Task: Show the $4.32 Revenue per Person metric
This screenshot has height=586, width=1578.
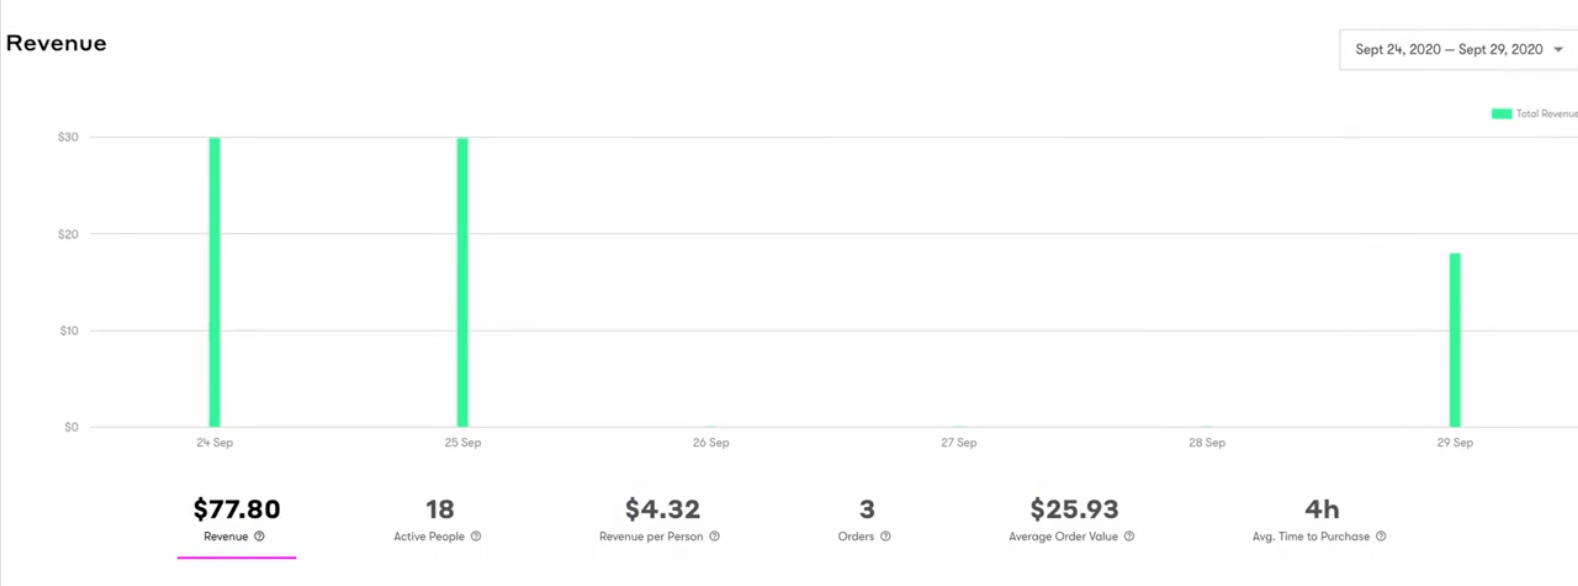Action: point(661,522)
